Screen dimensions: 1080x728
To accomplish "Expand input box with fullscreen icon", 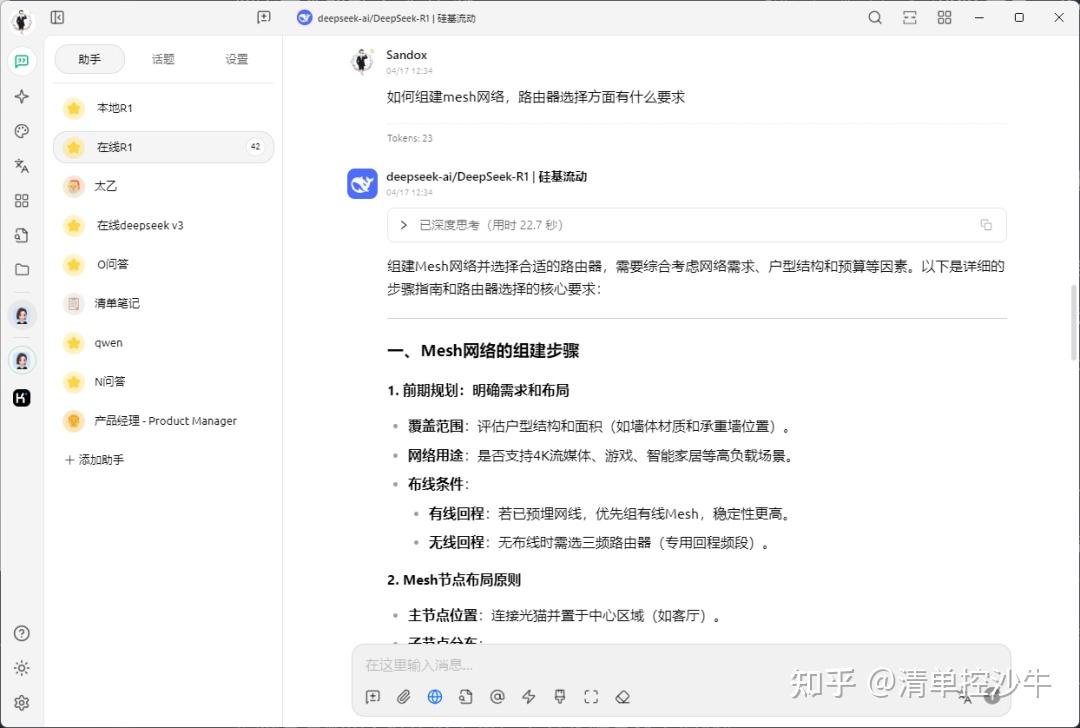I will 591,697.
